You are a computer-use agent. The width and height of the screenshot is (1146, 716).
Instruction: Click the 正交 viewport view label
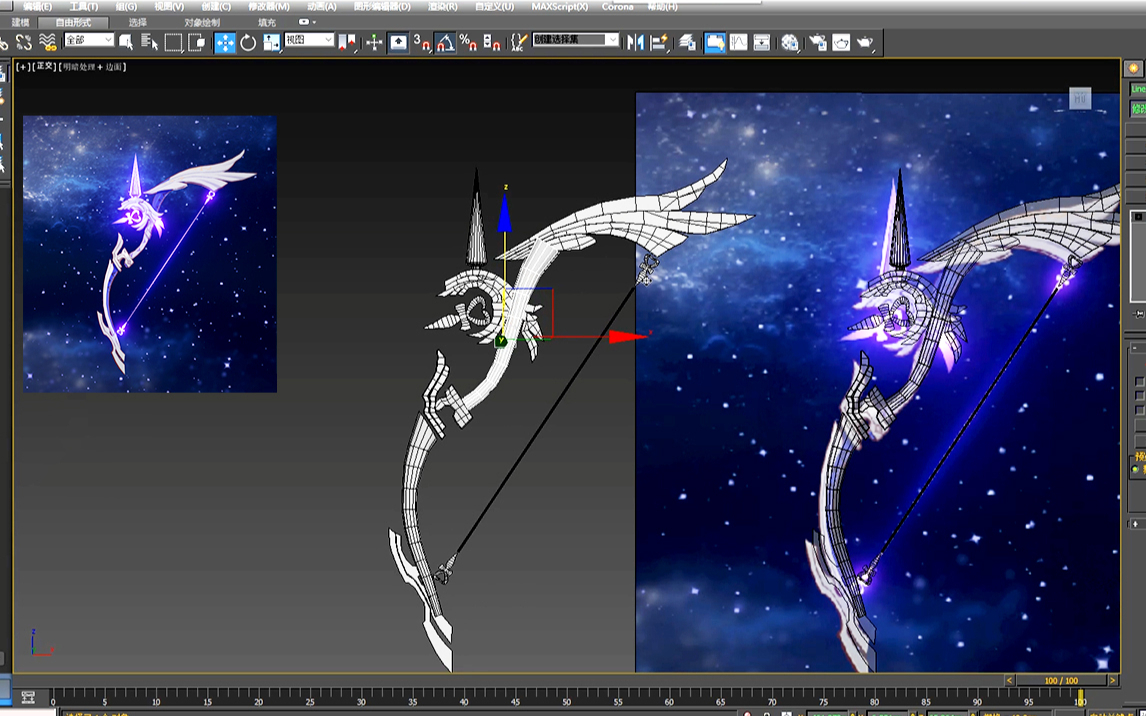pyautogui.click(x=45, y=66)
